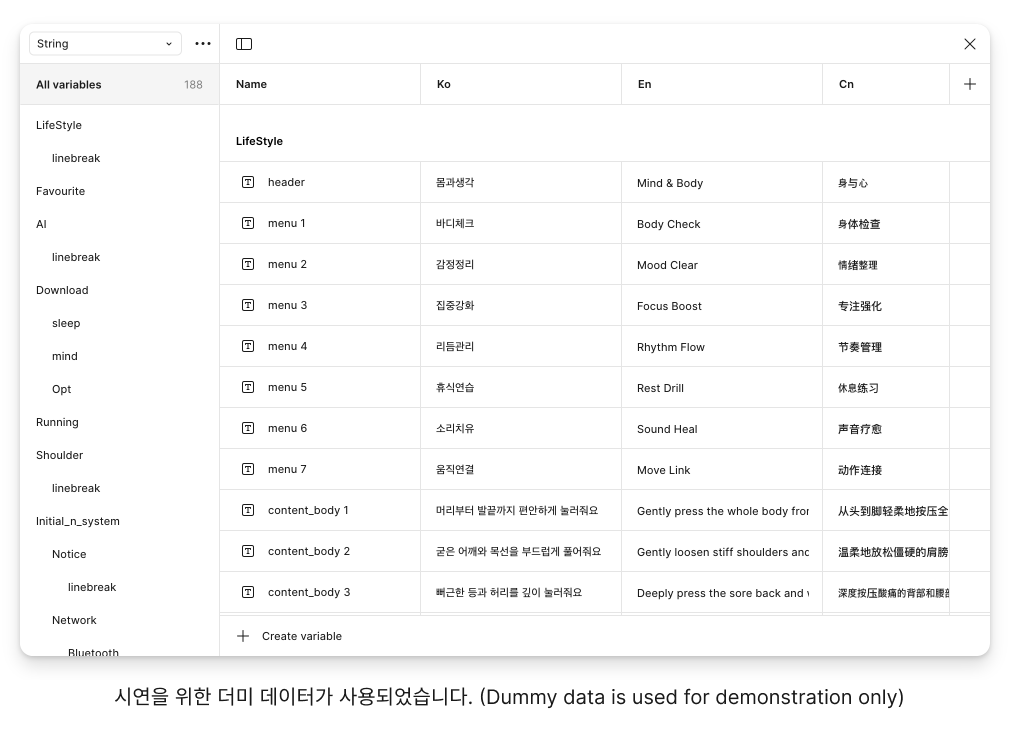
Task: Click the Ko column header
Action: (x=444, y=84)
